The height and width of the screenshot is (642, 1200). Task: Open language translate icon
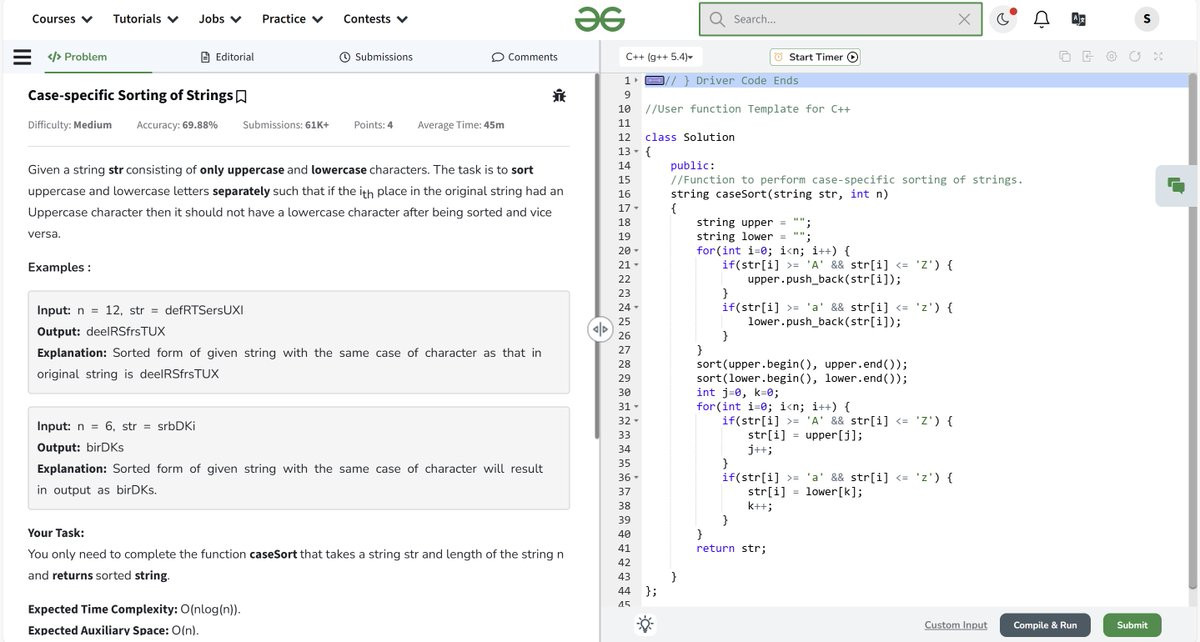[1078, 19]
